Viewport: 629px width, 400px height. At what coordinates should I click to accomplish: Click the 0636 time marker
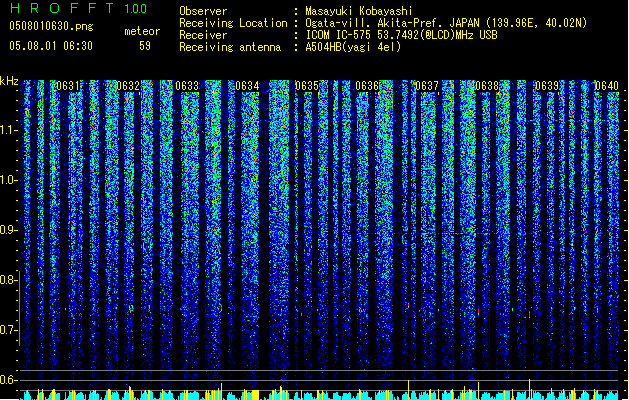(x=367, y=86)
